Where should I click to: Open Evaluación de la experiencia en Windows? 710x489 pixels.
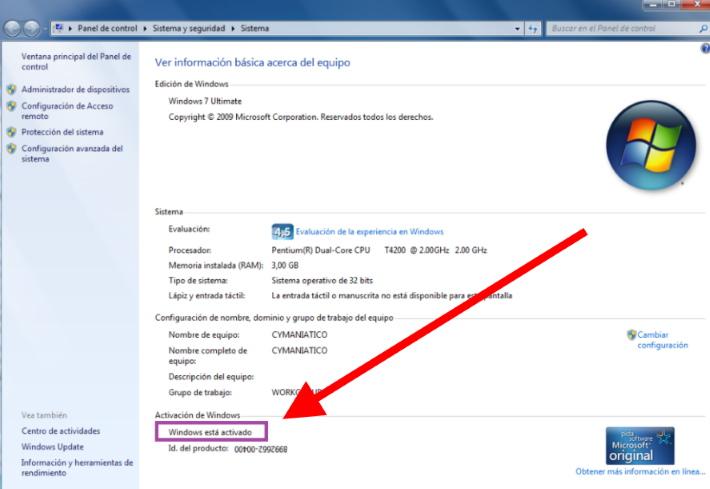coord(369,231)
